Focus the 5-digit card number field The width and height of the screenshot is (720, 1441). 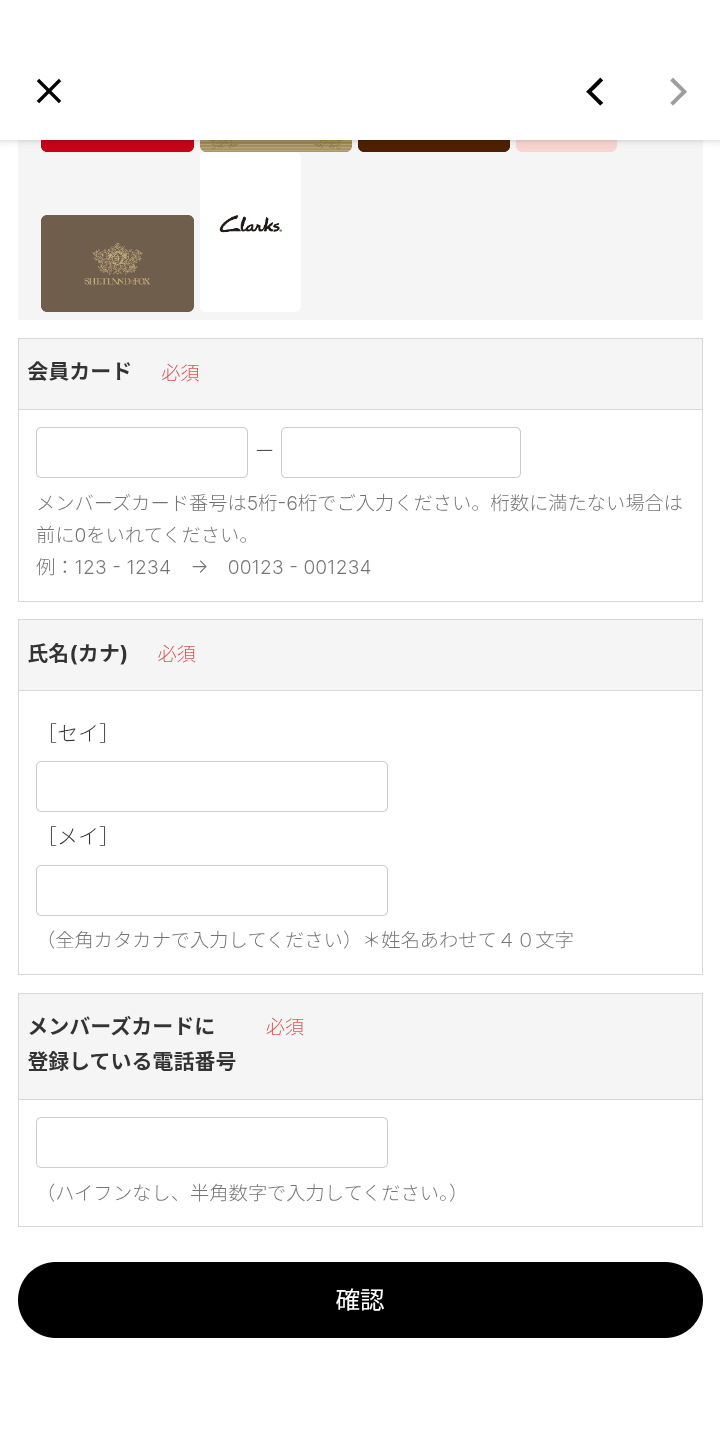(x=142, y=452)
